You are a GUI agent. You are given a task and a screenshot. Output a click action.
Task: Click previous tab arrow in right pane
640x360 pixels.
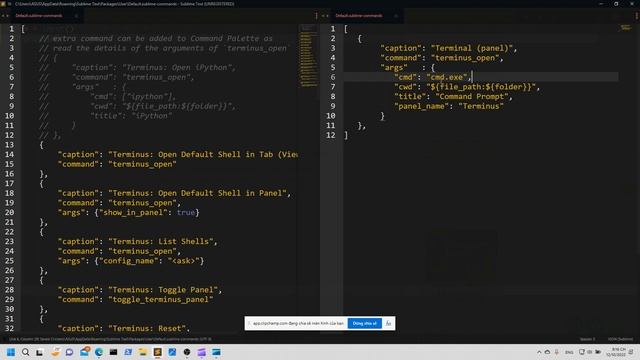click(323, 16)
